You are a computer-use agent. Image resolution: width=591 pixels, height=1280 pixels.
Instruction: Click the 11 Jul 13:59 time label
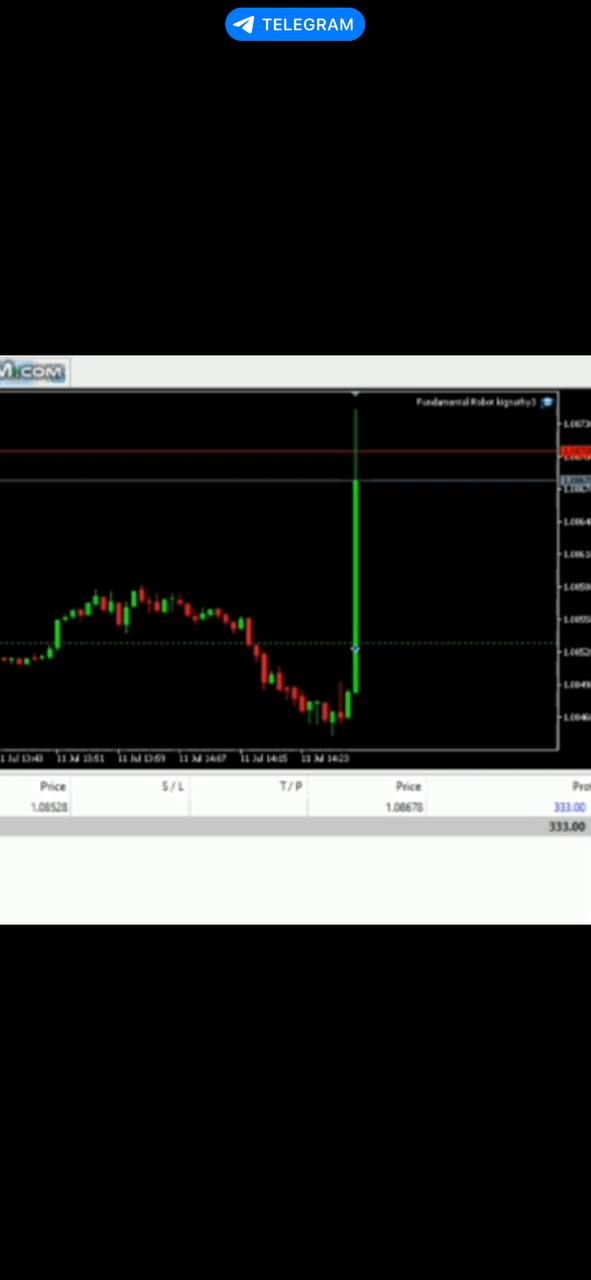point(142,759)
